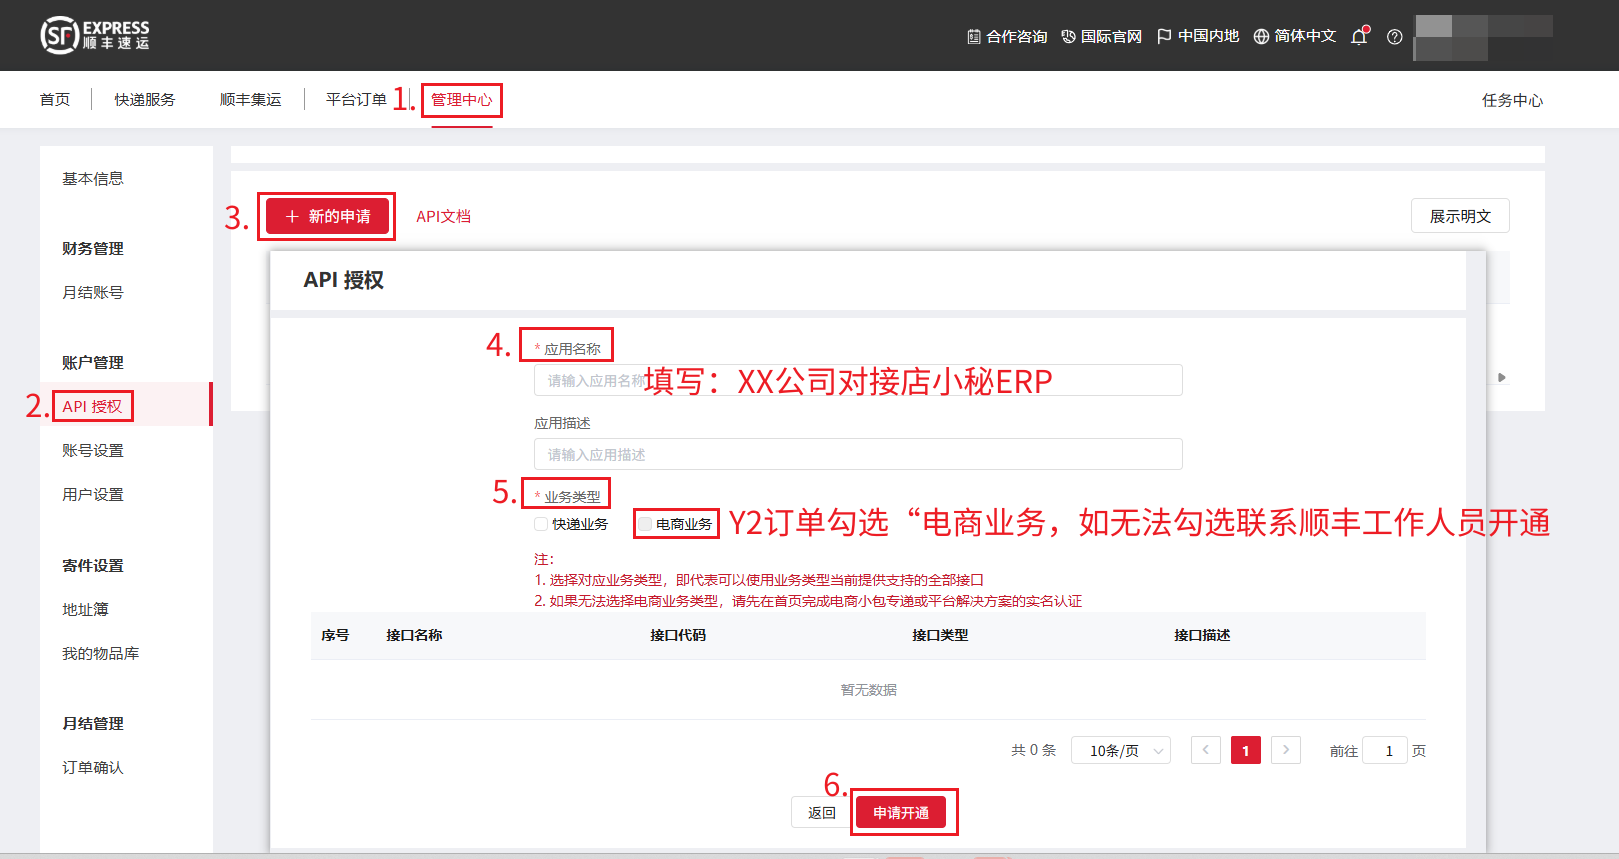
Task: Click the 接口名称 column header
Action: point(414,635)
